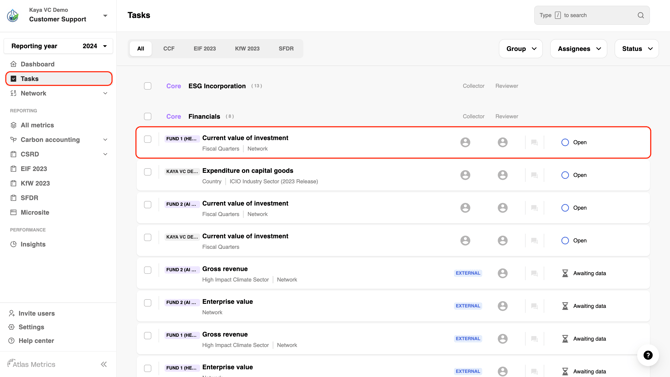Switch to the EIF 2023 tab
Image resolution: width=670 pixels, height=377 pixels.
205,49
